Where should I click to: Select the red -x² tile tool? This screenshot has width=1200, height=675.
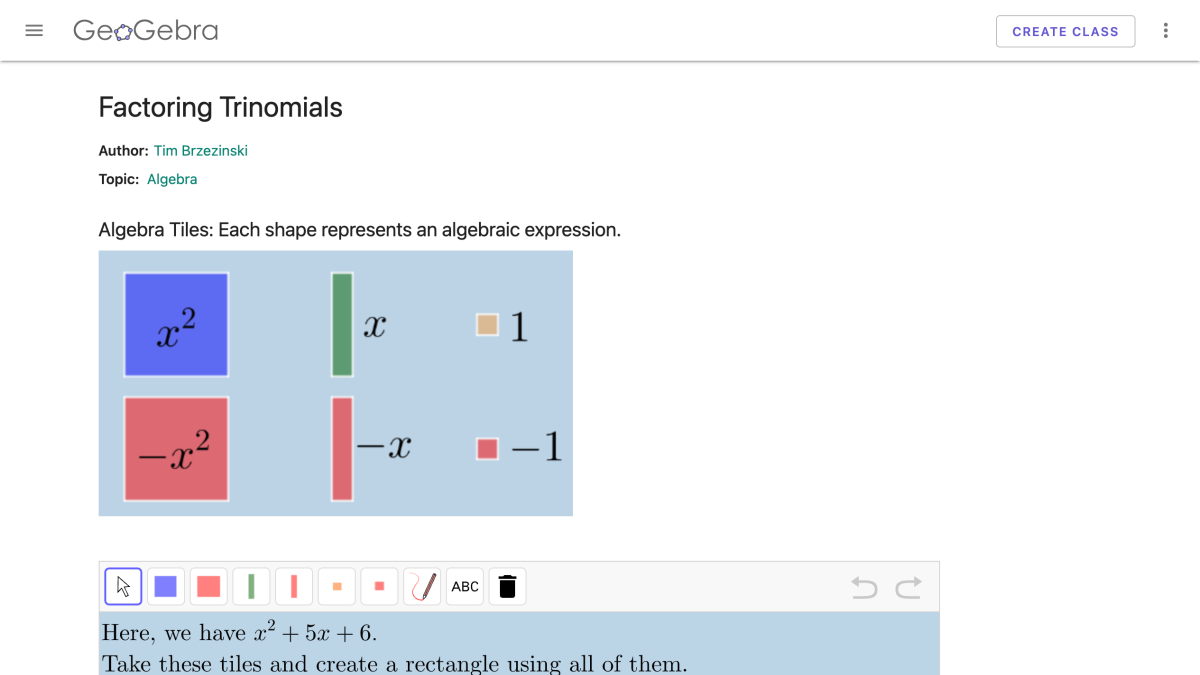[208, 586]
